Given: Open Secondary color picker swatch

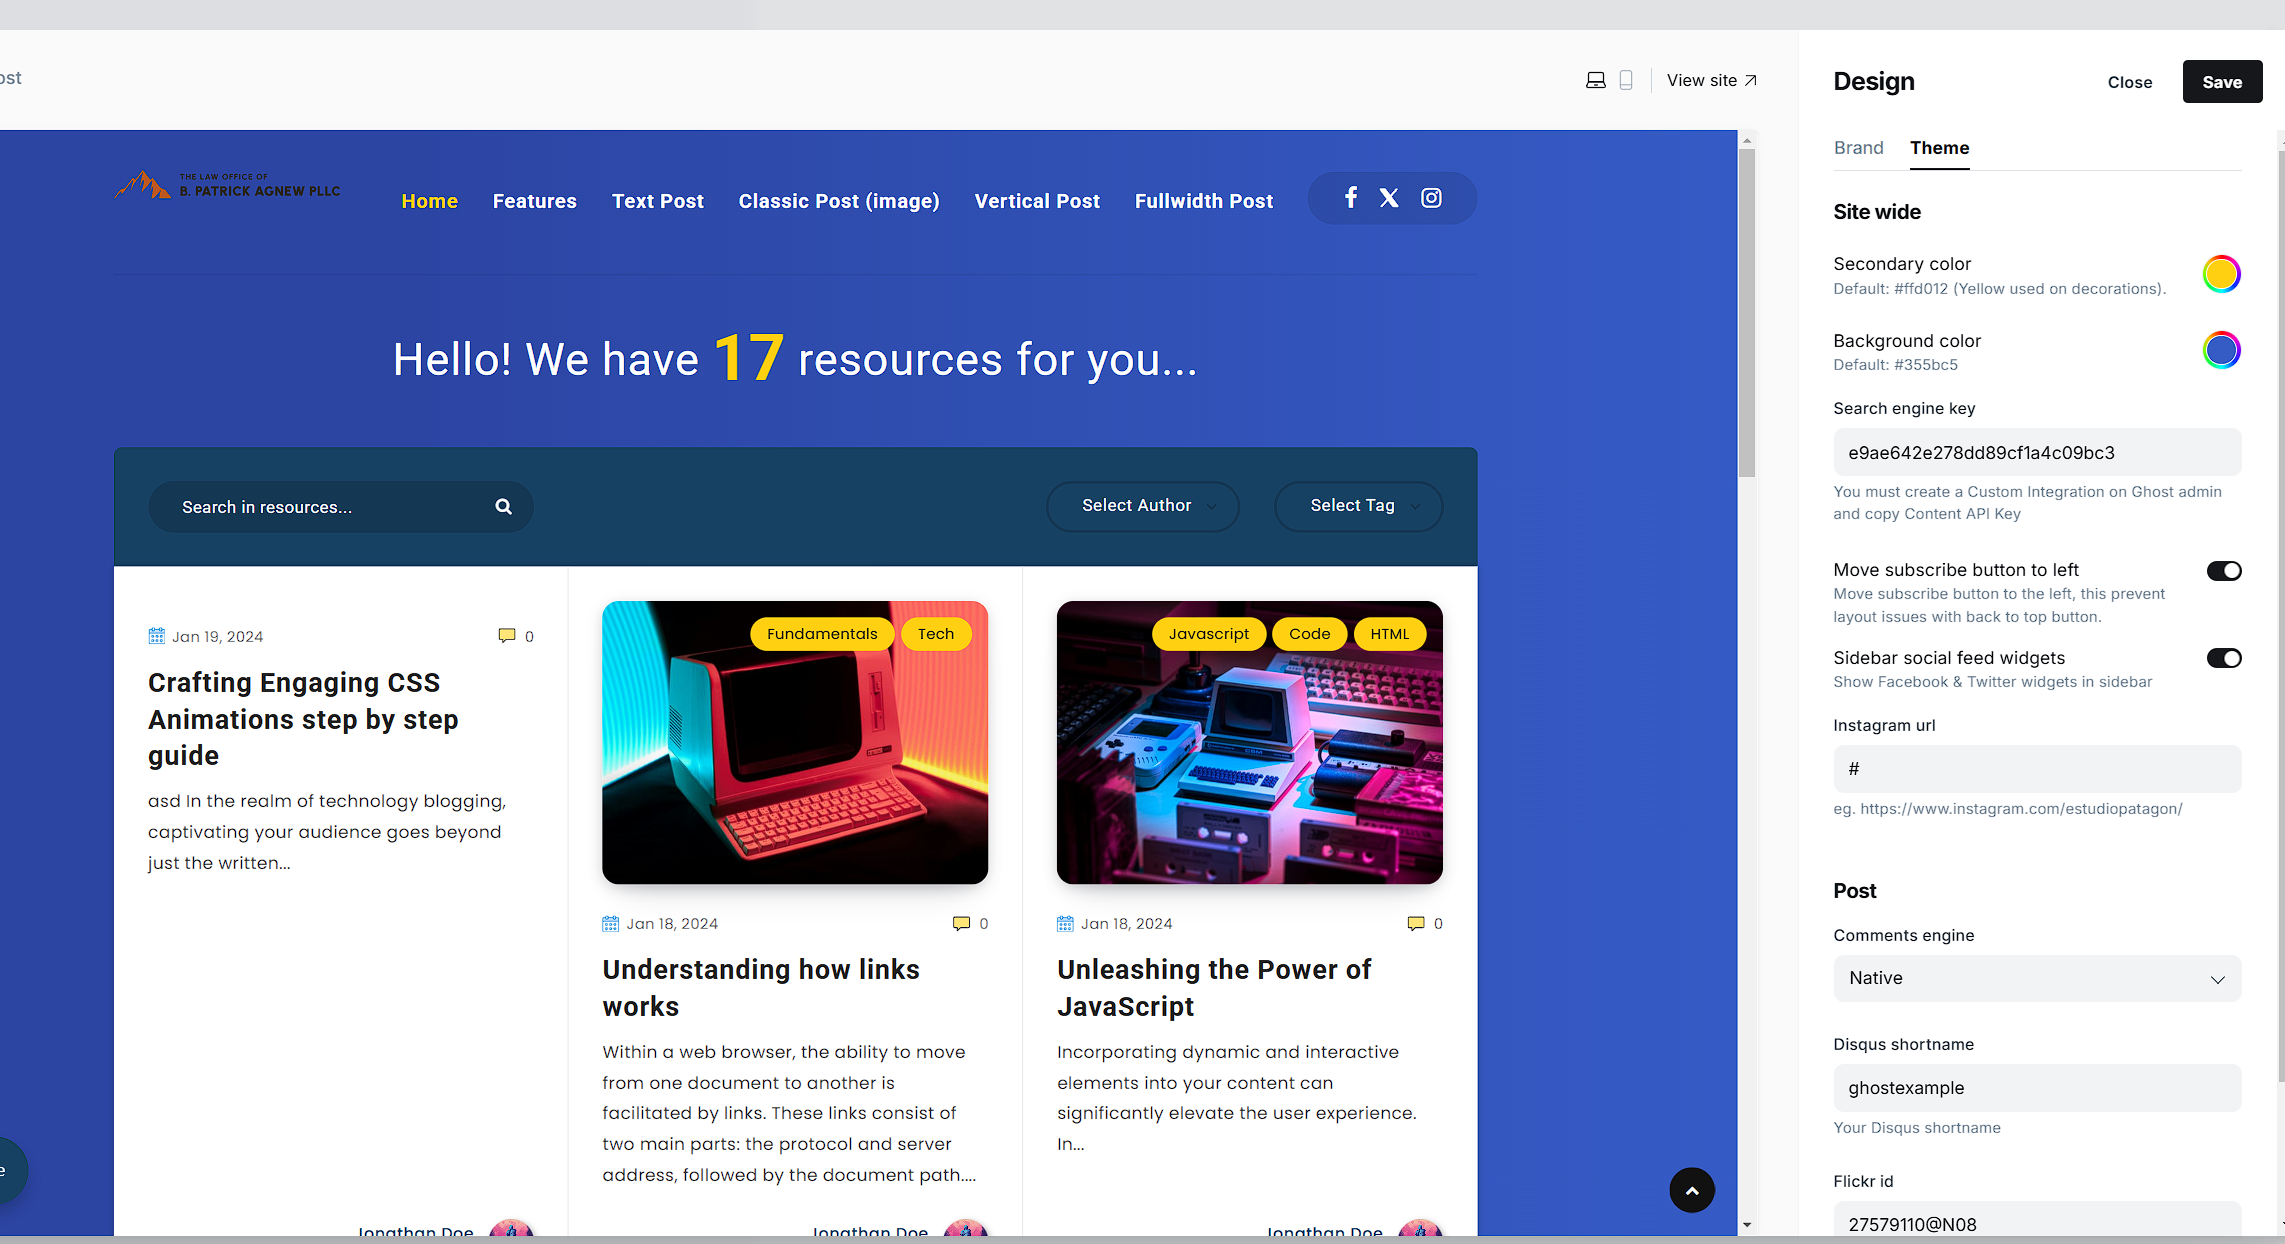Looking at the screenshot, I should 2221,274.
